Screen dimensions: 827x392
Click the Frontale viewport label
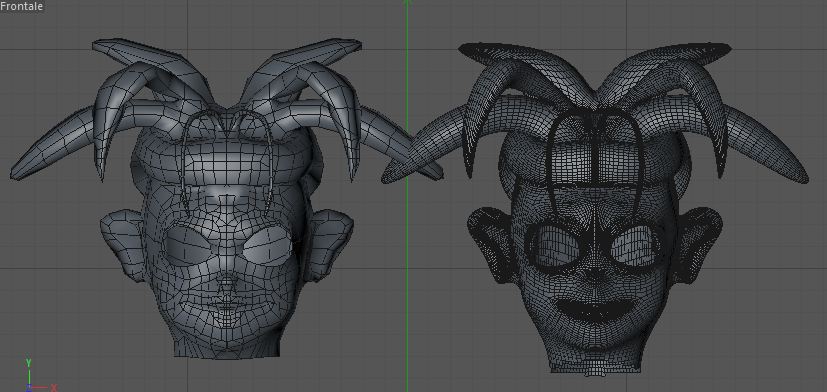22,6
